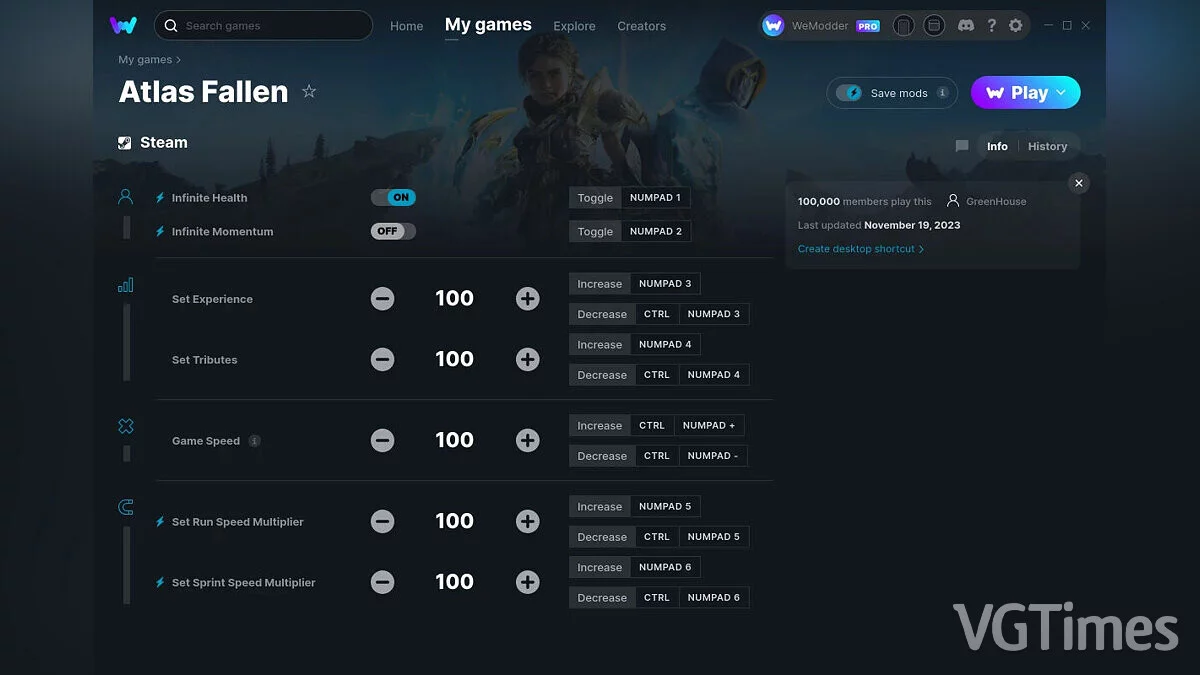This screenshot has height=675, width=1200.
Task: Close the info panel
Action: tap(1078, 183)
